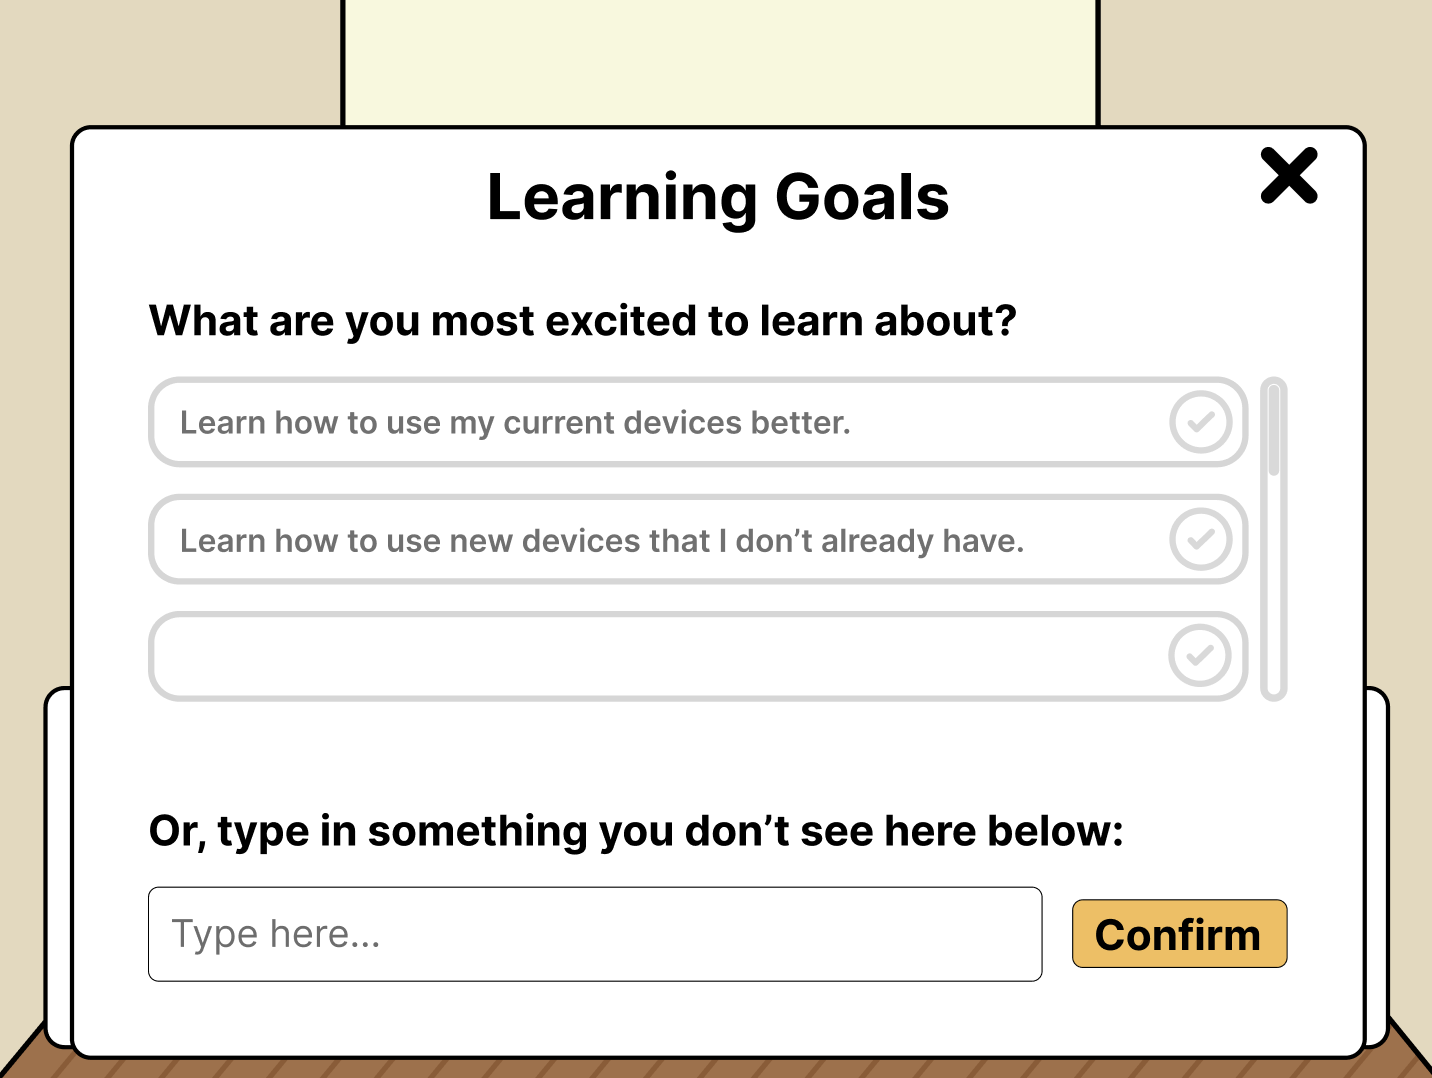This screenshot has width=1432, height=1078.
Task: Click the brown floor strip beneath the dialog
Action: tap(720, 1068)
